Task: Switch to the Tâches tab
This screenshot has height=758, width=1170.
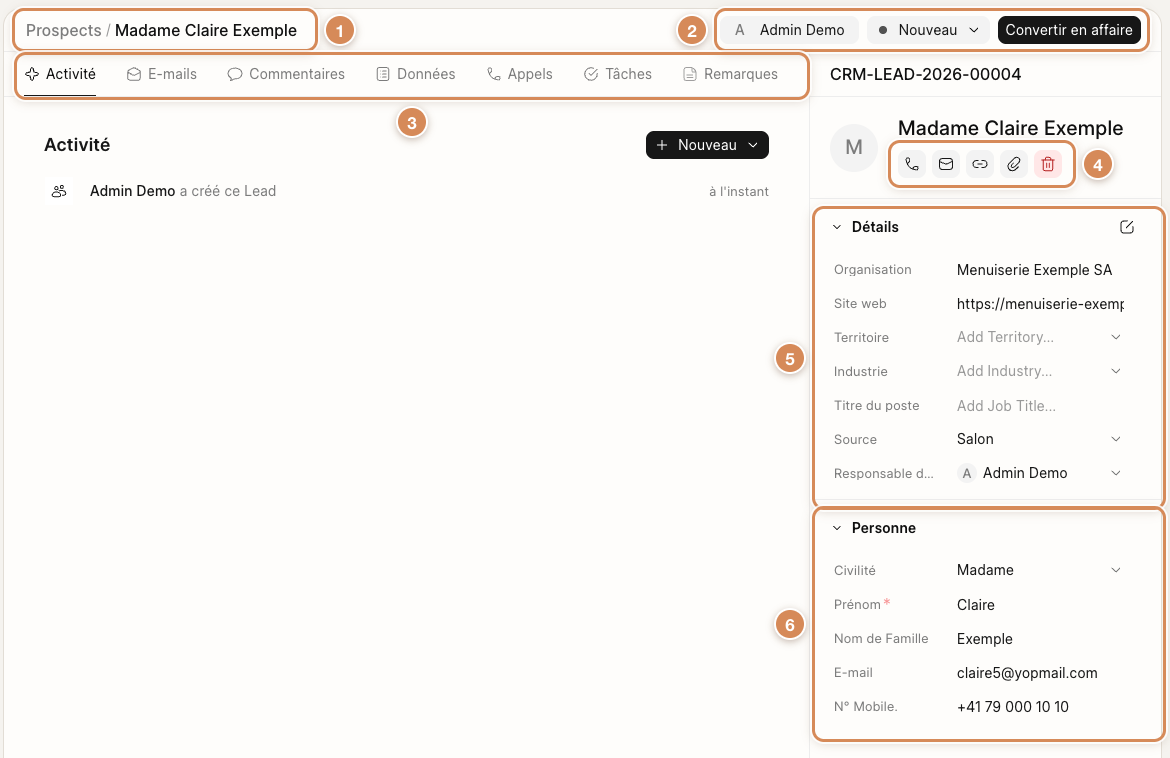Action: [618, 74]
